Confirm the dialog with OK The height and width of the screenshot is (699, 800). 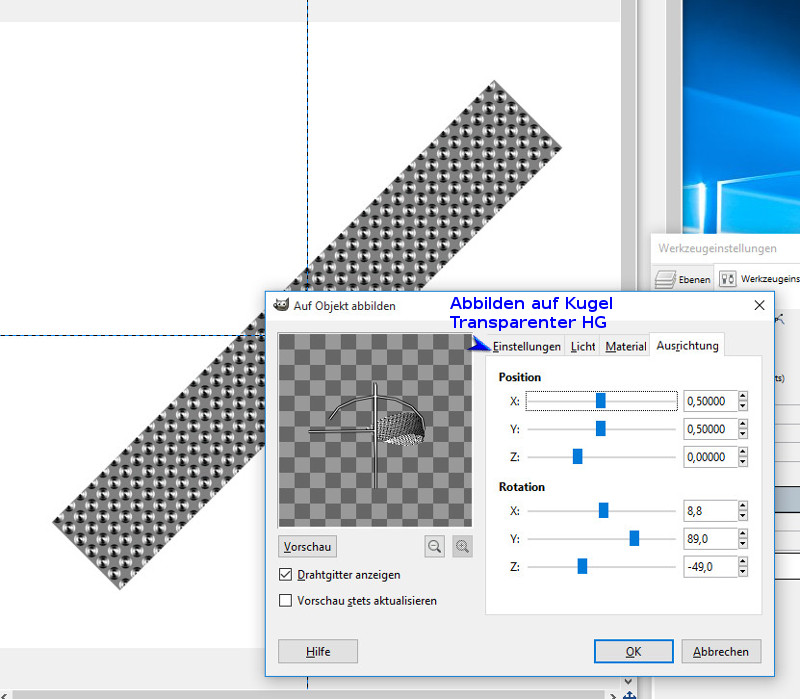[633, 651]
